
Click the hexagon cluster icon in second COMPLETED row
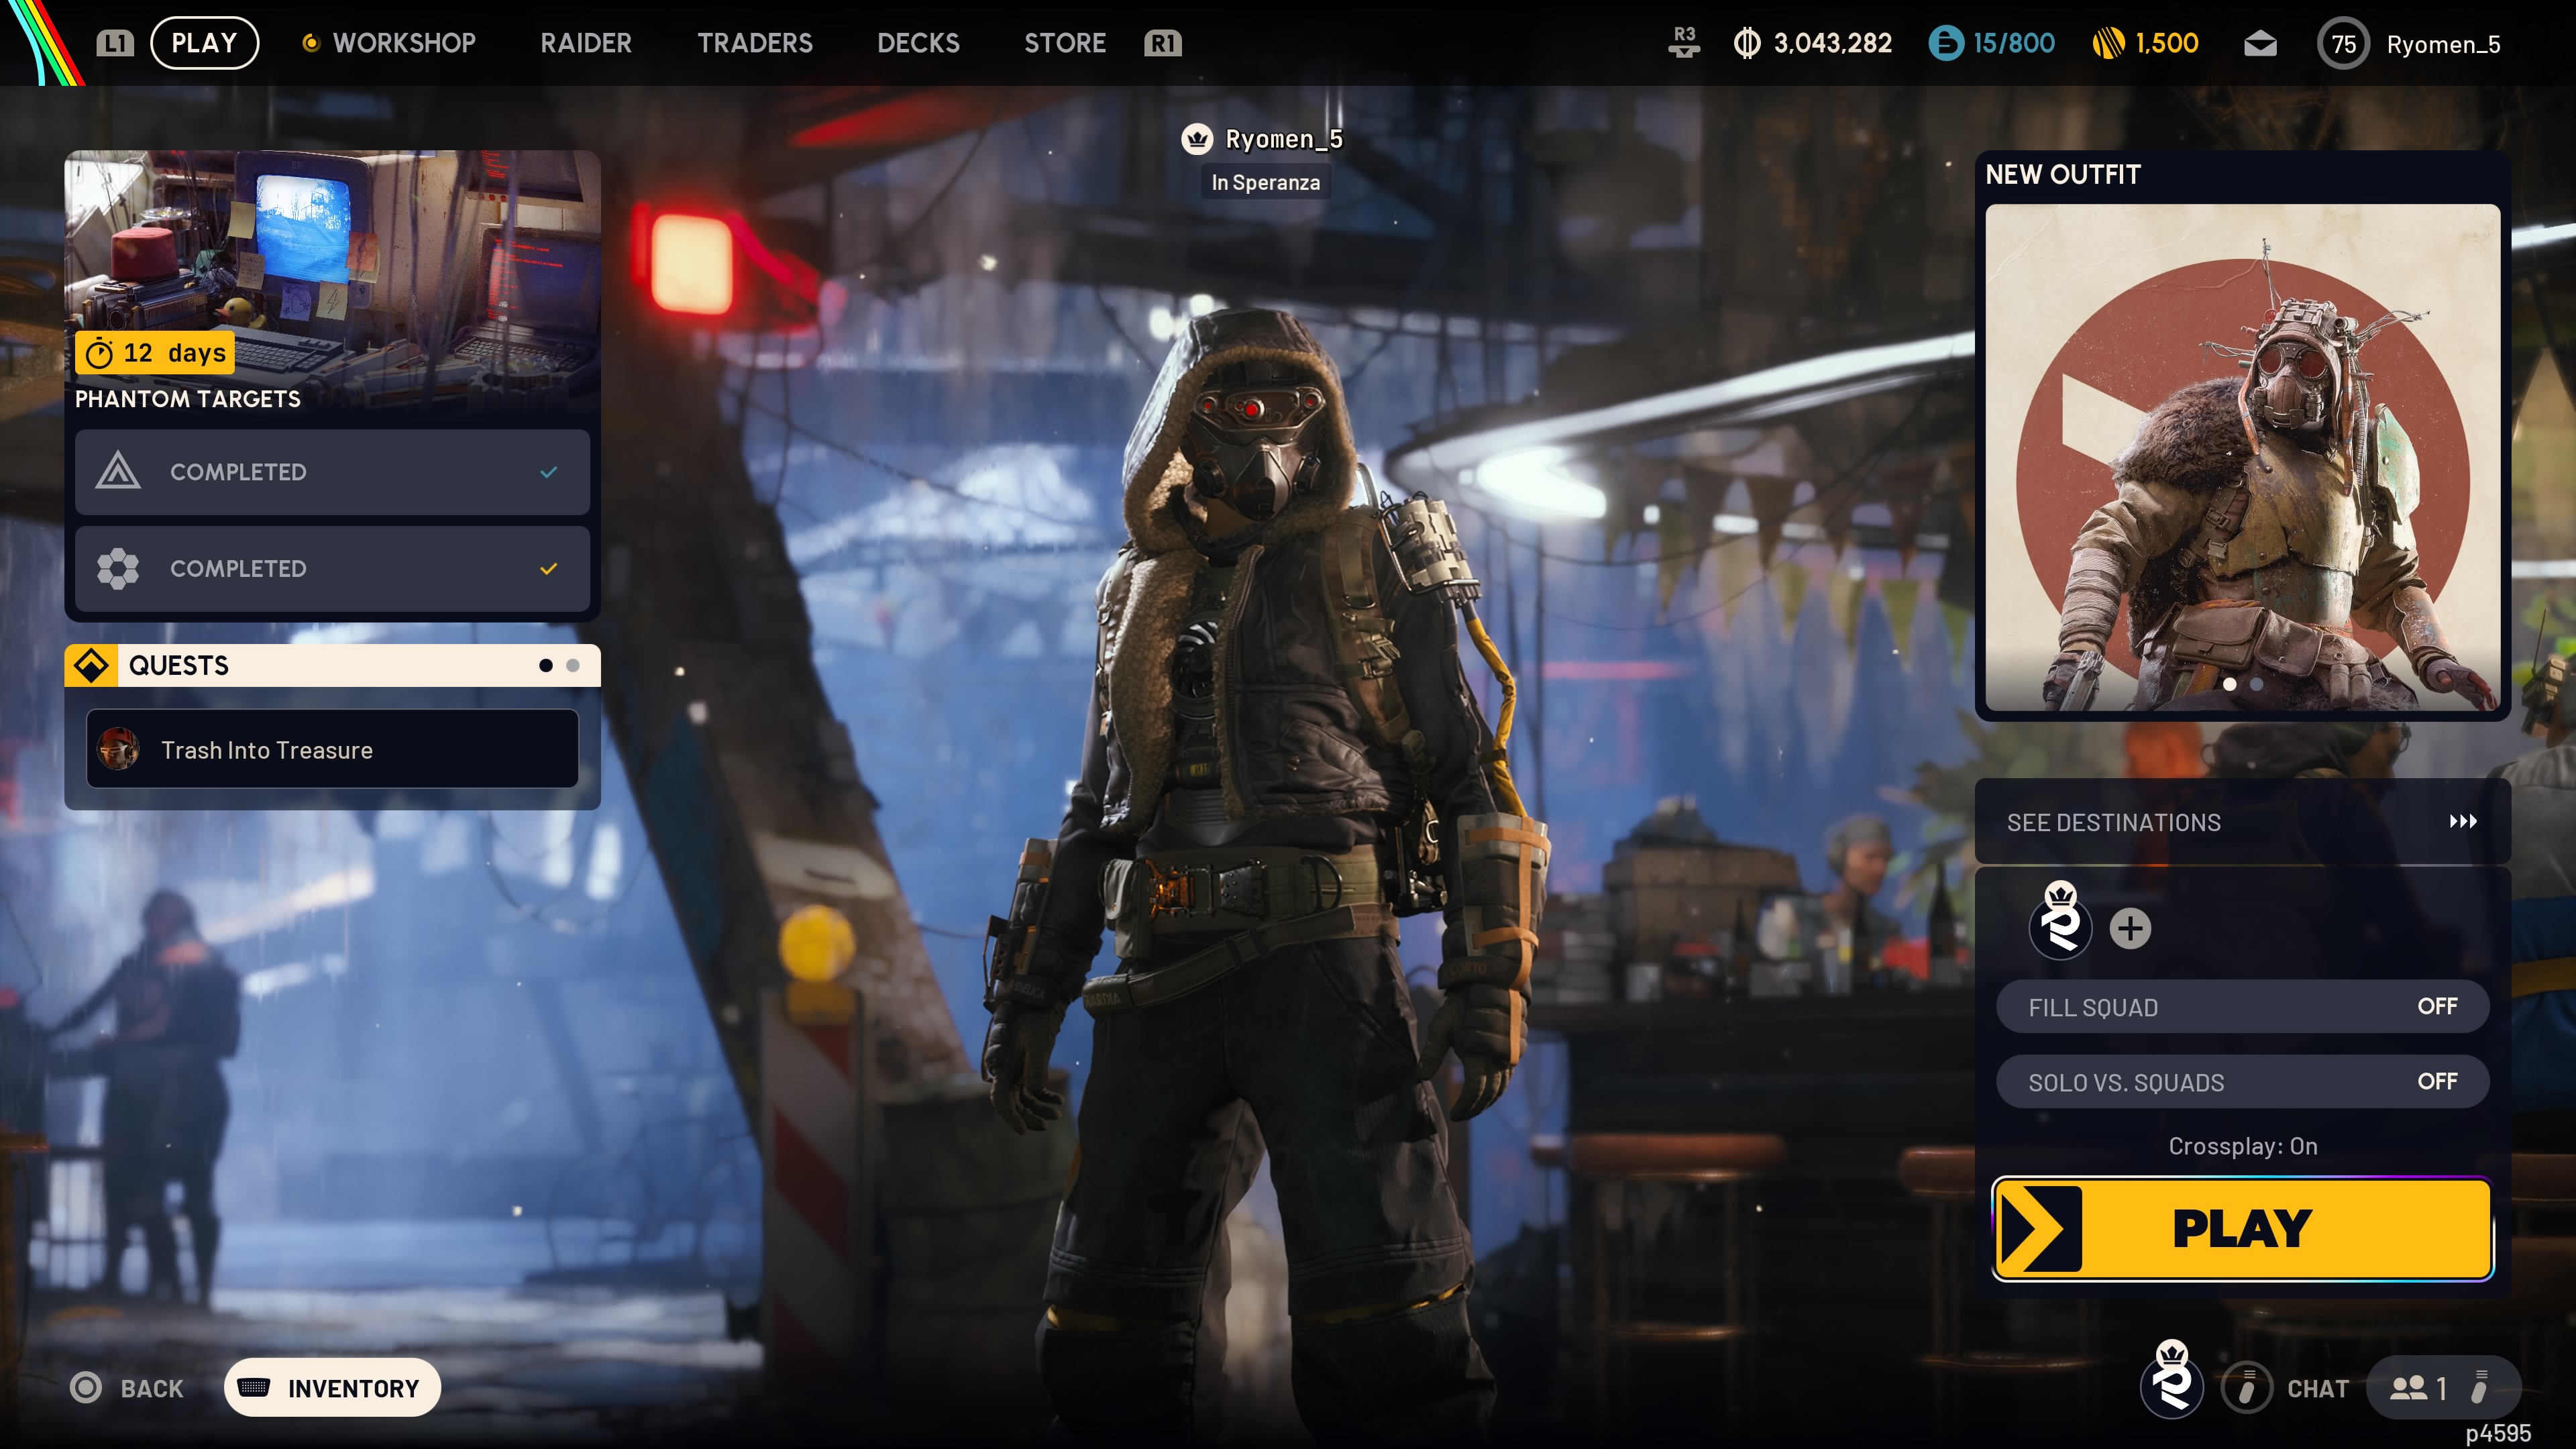coord(118,568)
